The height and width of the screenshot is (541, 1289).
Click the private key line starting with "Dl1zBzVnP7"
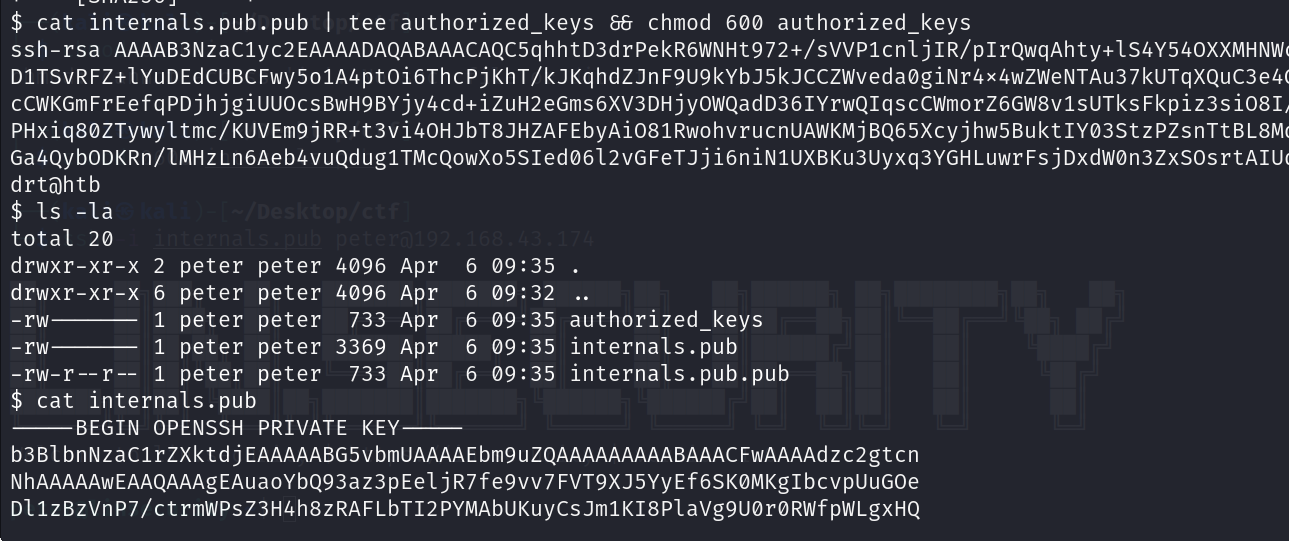pos(465,509)
